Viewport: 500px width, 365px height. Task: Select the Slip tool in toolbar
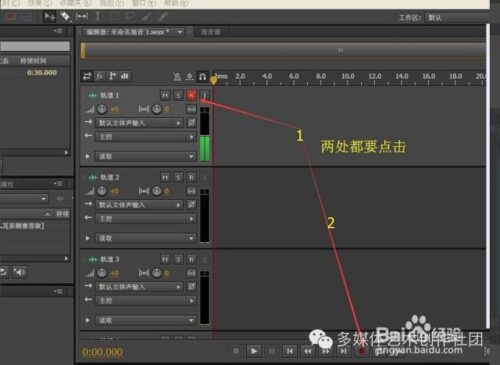click(82, 17)
